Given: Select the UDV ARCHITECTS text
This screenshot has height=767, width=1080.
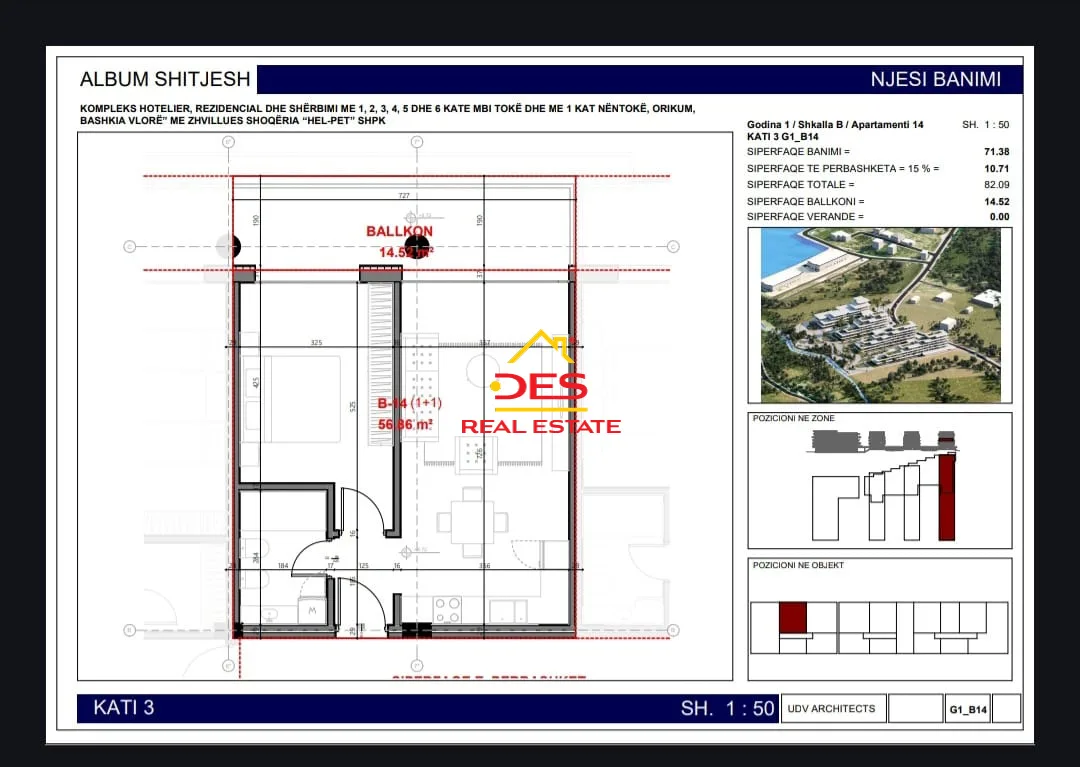Looking at the screenshot, I should (x=831, y=708).
